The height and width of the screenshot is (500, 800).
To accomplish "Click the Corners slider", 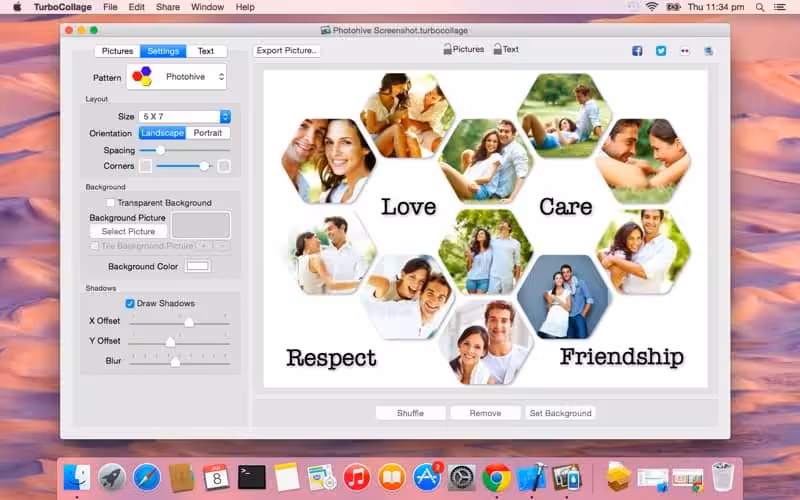I will 184,166.
